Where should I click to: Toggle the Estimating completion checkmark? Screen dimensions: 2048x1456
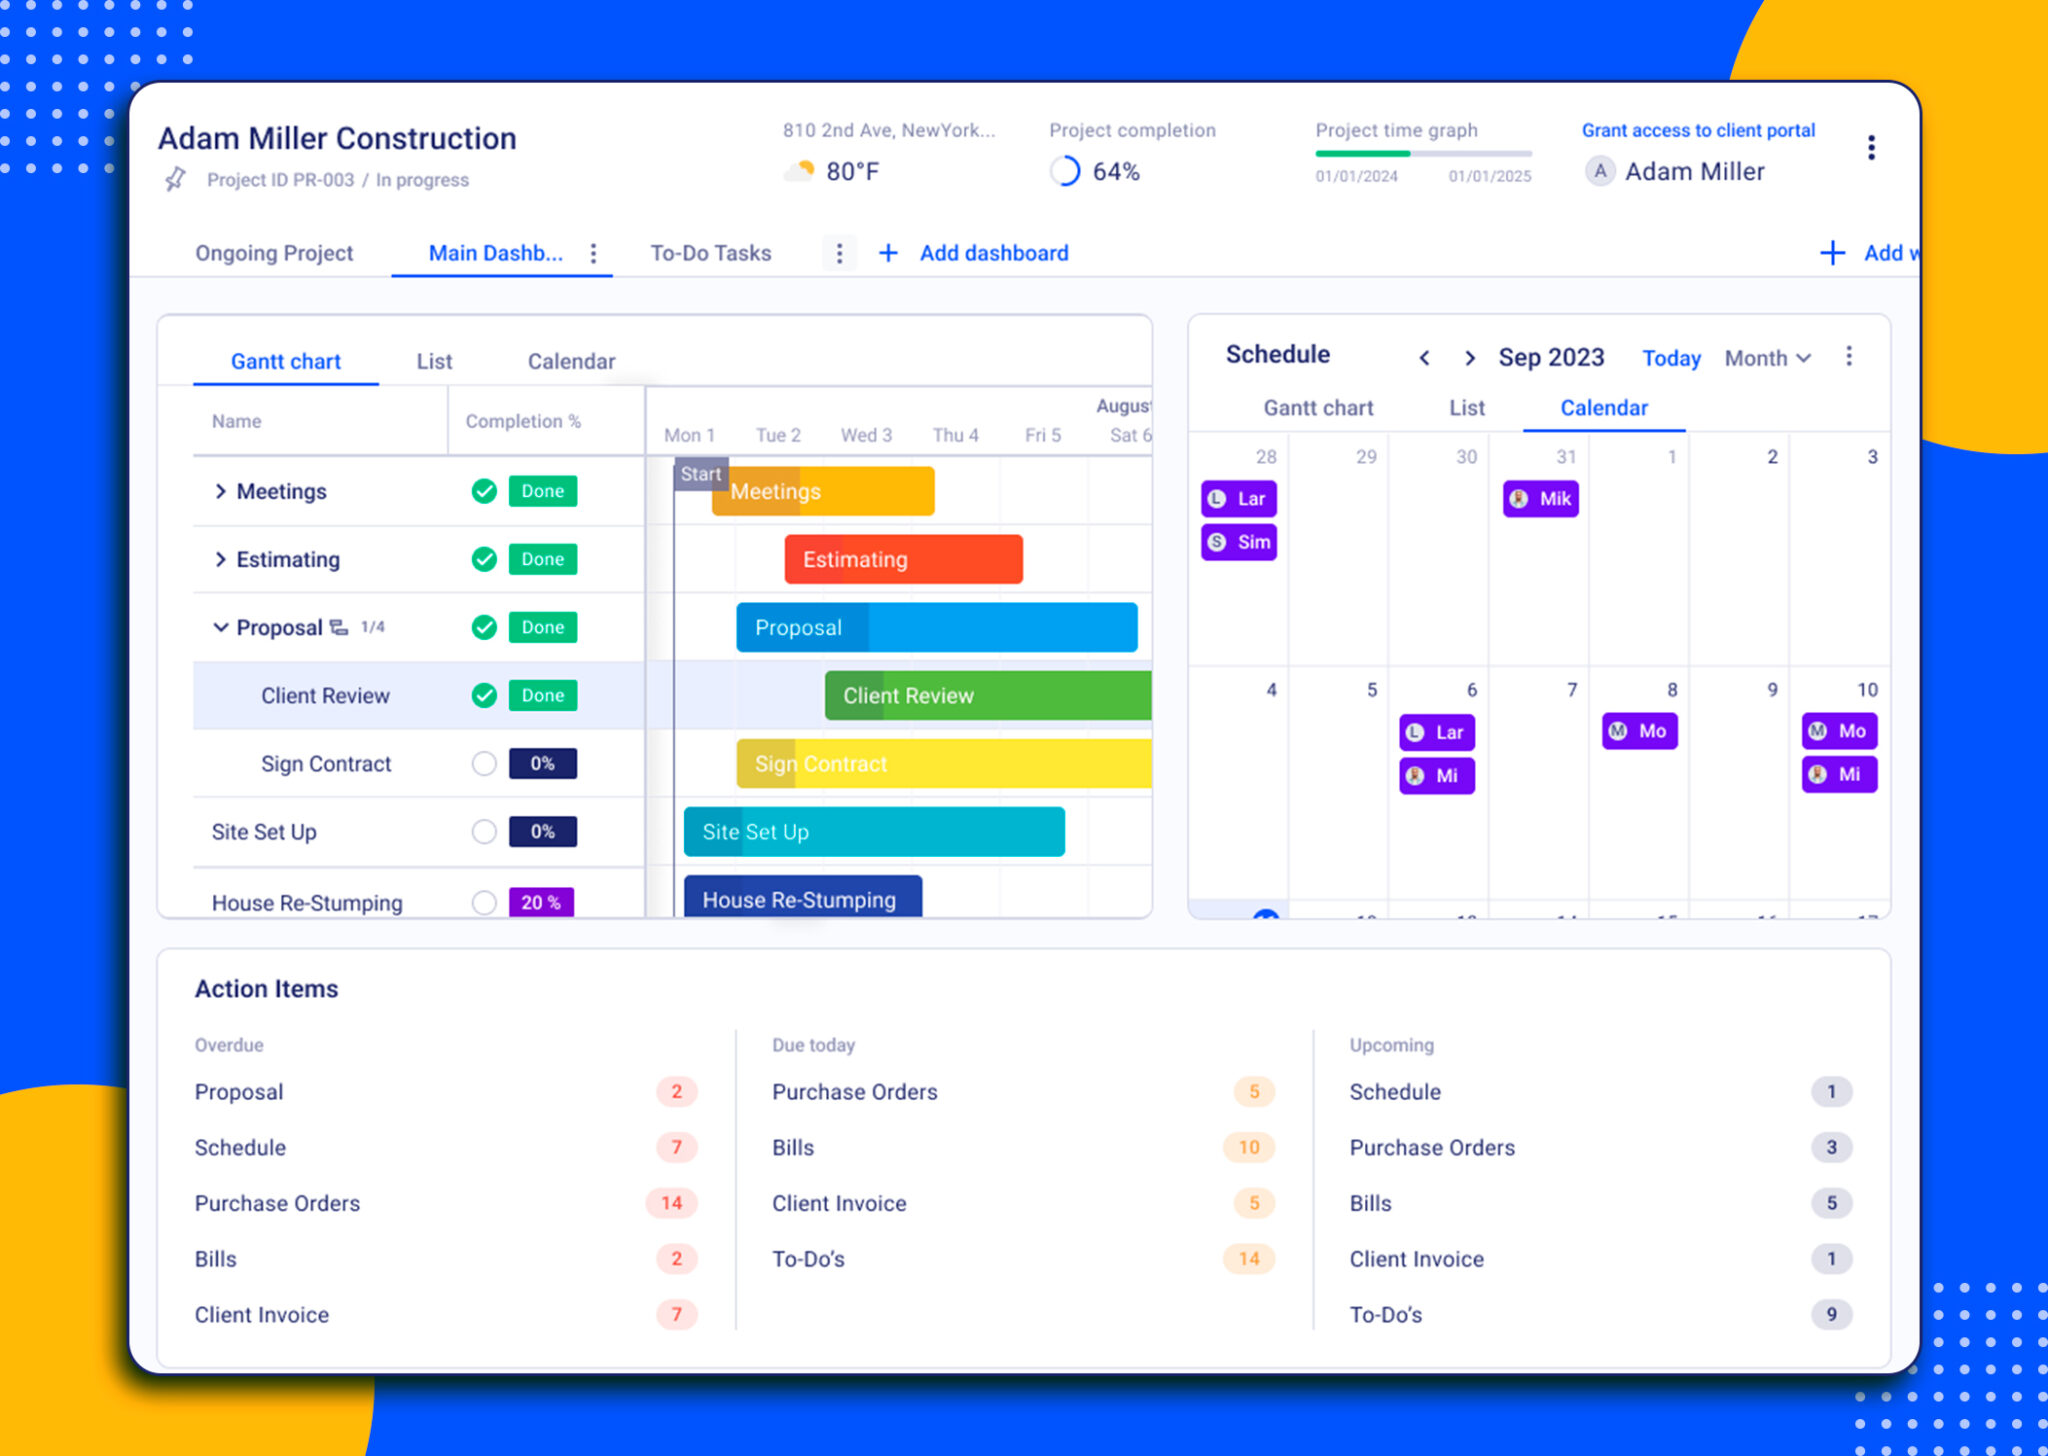(484, 559)
